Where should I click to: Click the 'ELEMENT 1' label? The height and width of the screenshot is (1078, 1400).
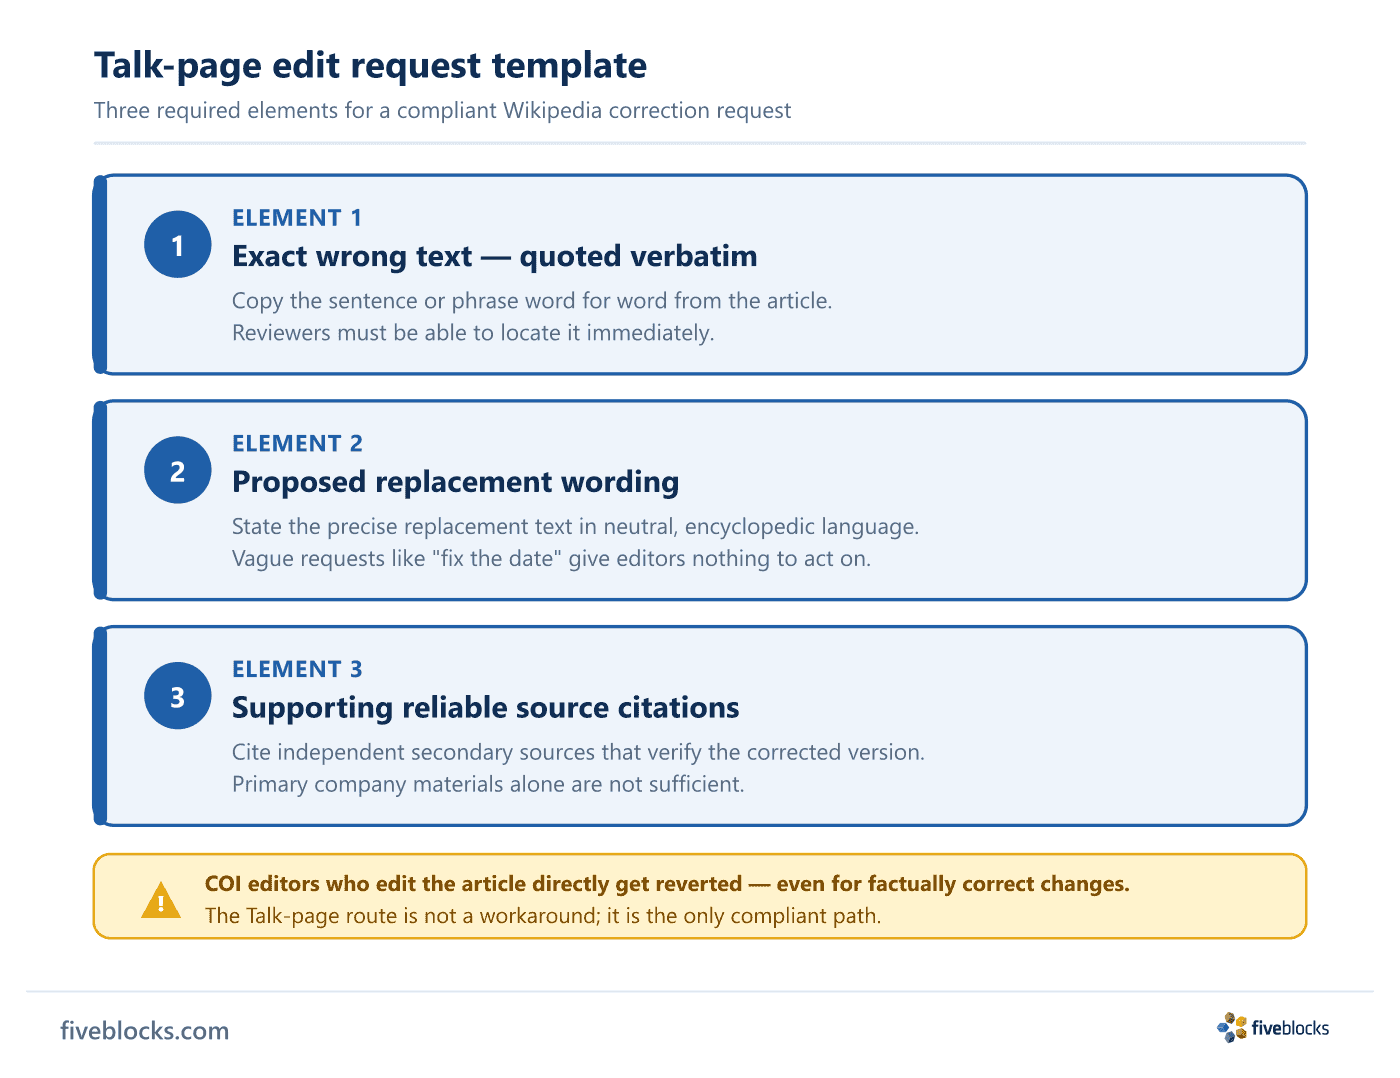(x=297, y=218)
